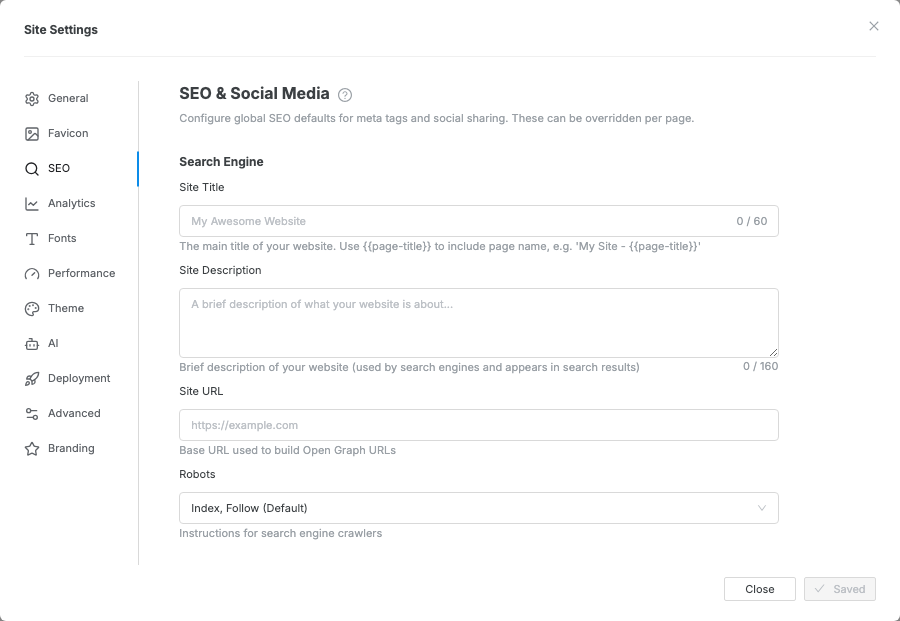
Task: Click the Robots label
Action: click(197, 474)
